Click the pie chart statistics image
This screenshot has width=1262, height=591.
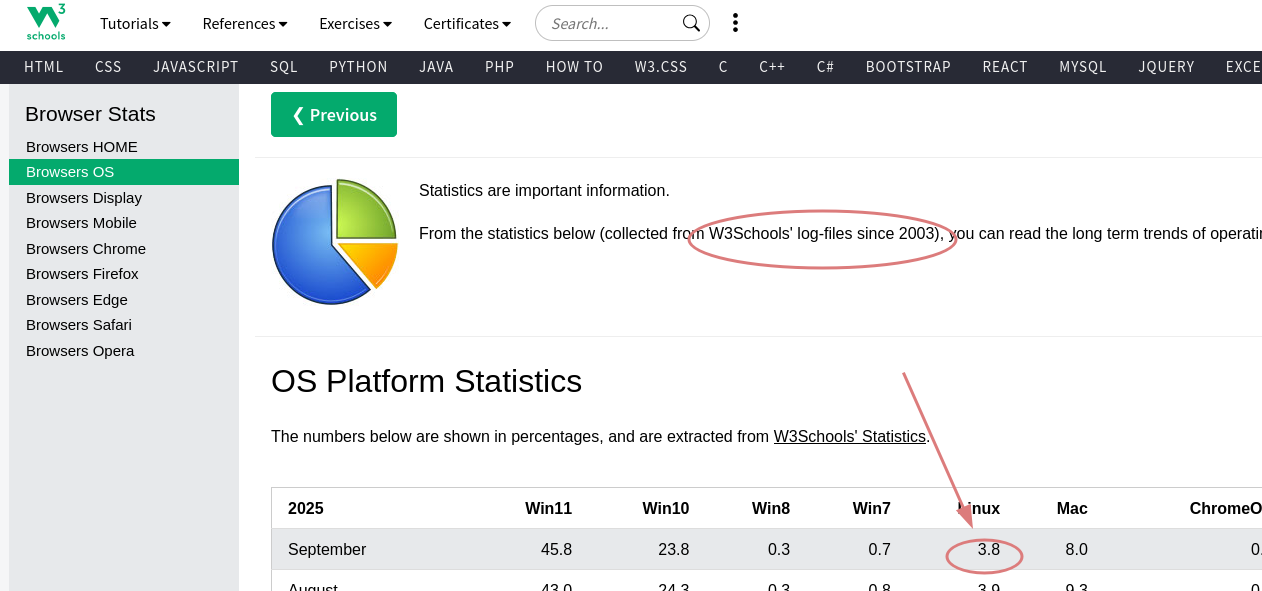(334, 241)
